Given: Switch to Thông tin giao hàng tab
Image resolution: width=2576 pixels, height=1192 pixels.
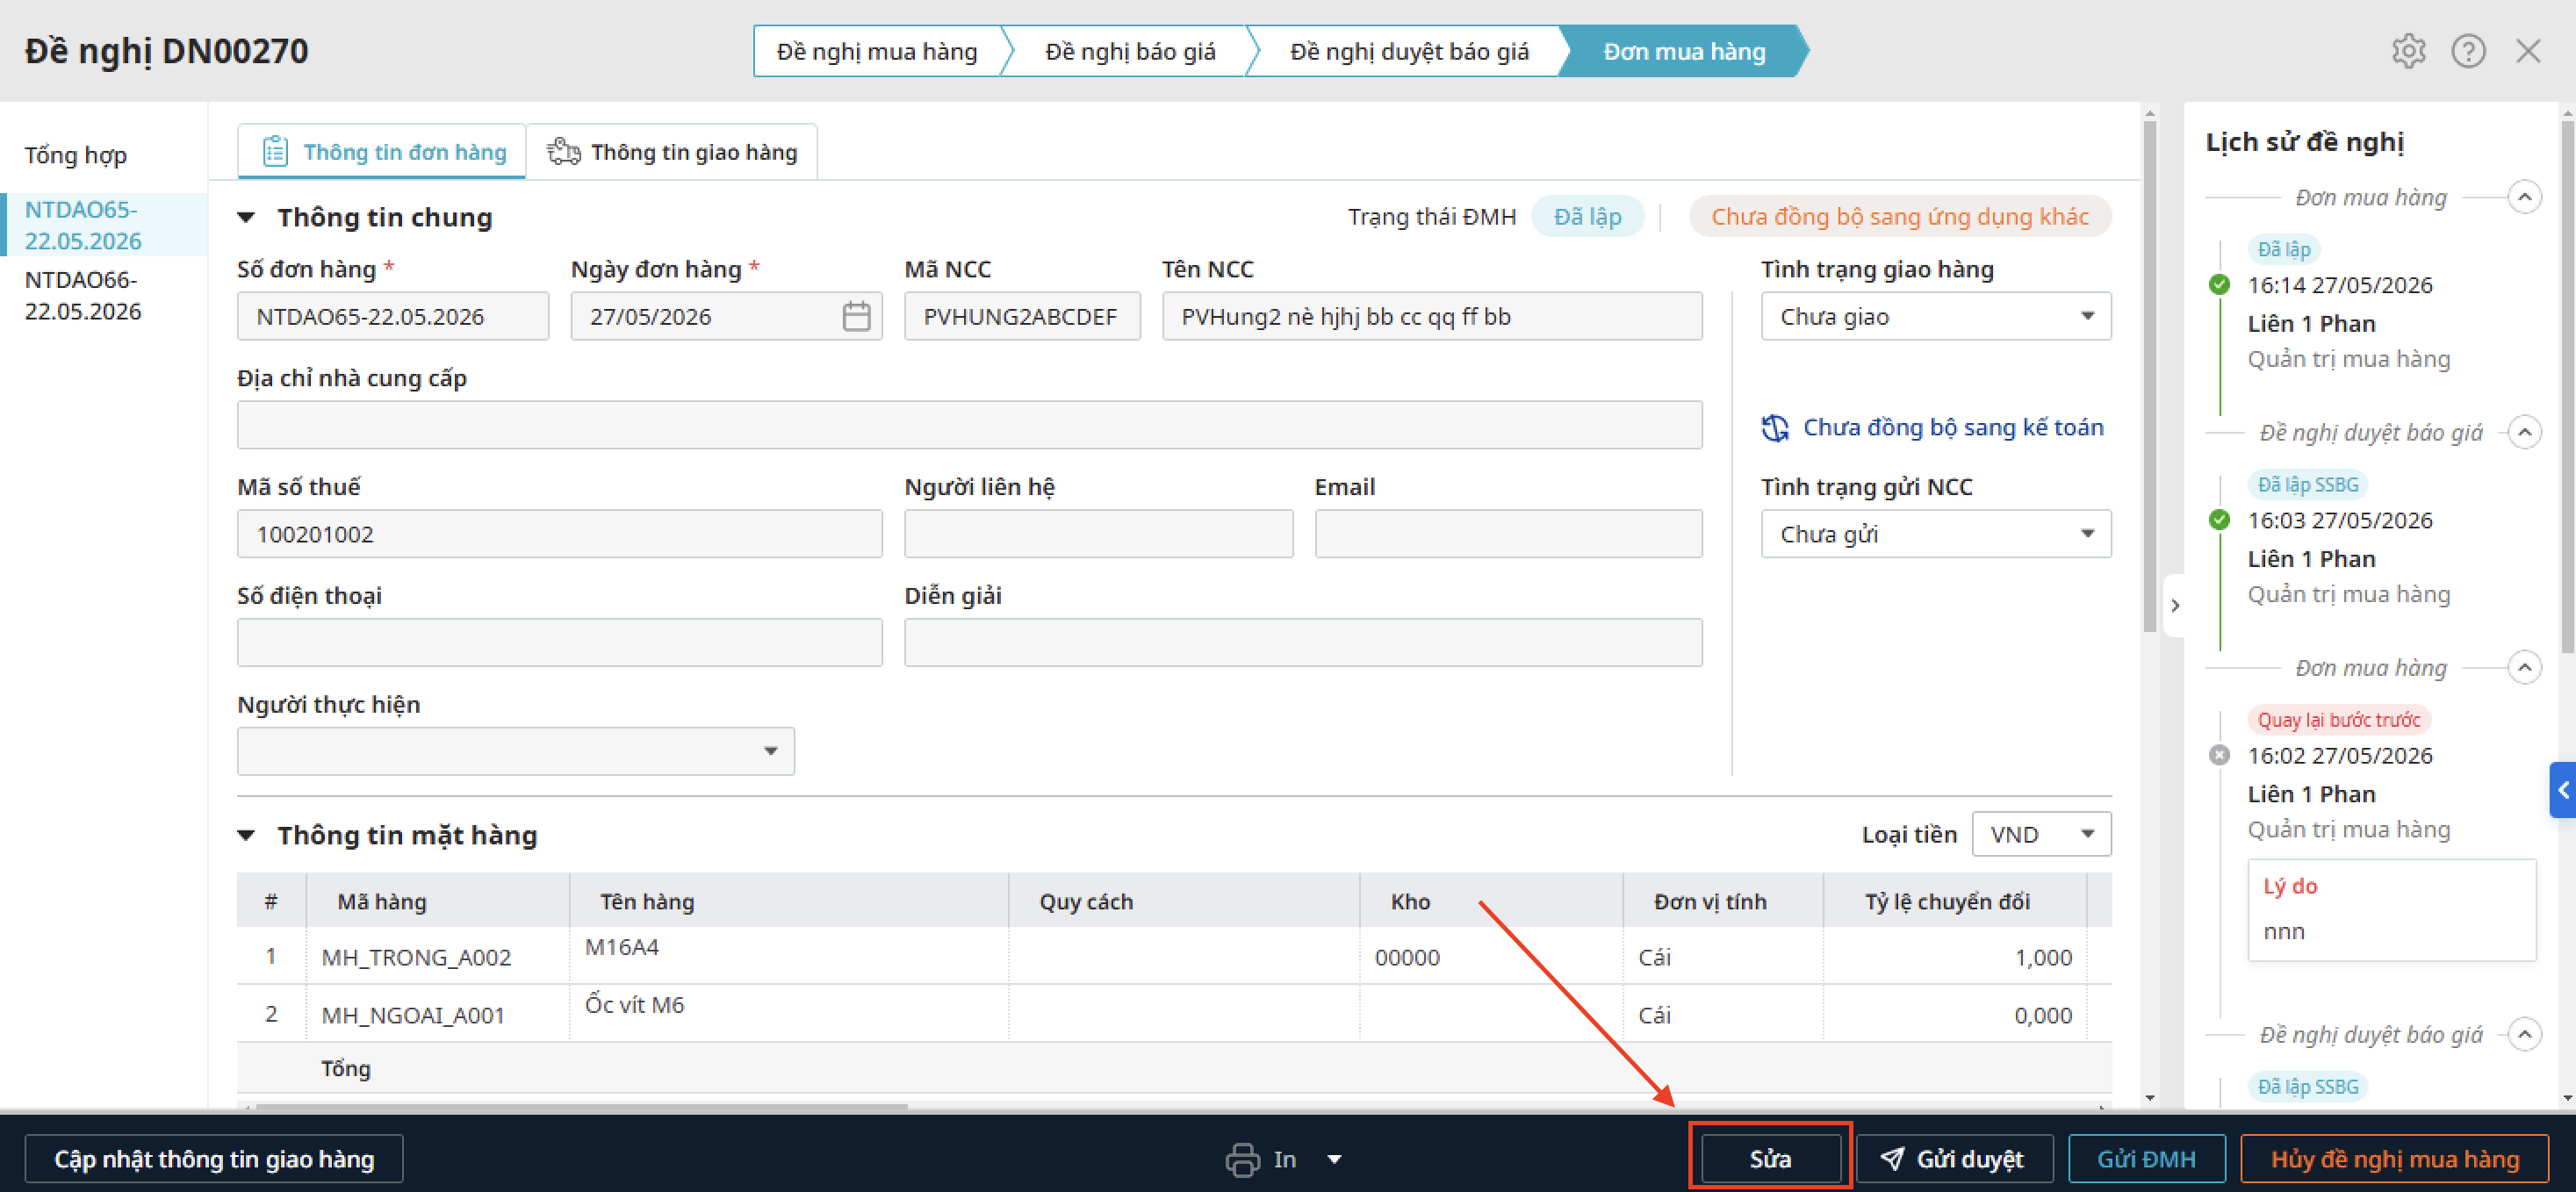Looking at the screenshot, I should [672, 152].
